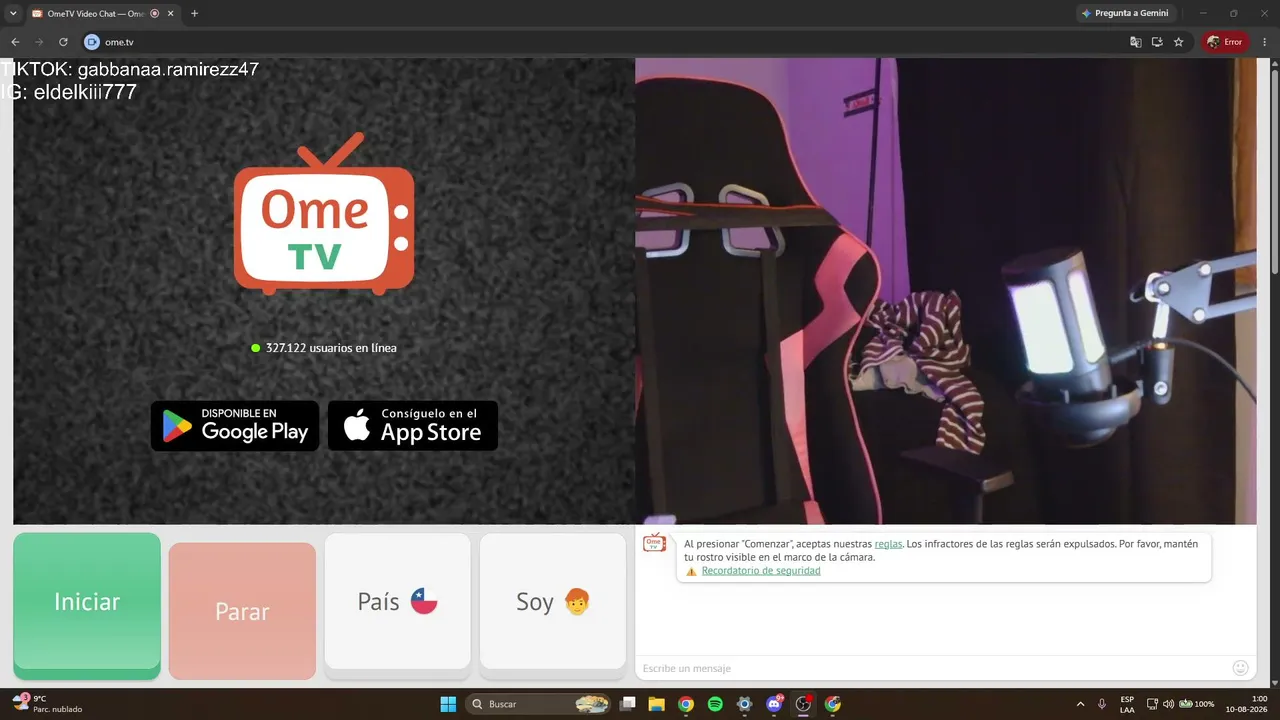Open the weather widget showing 9°C
The image size is (1280, 720).
47,704
